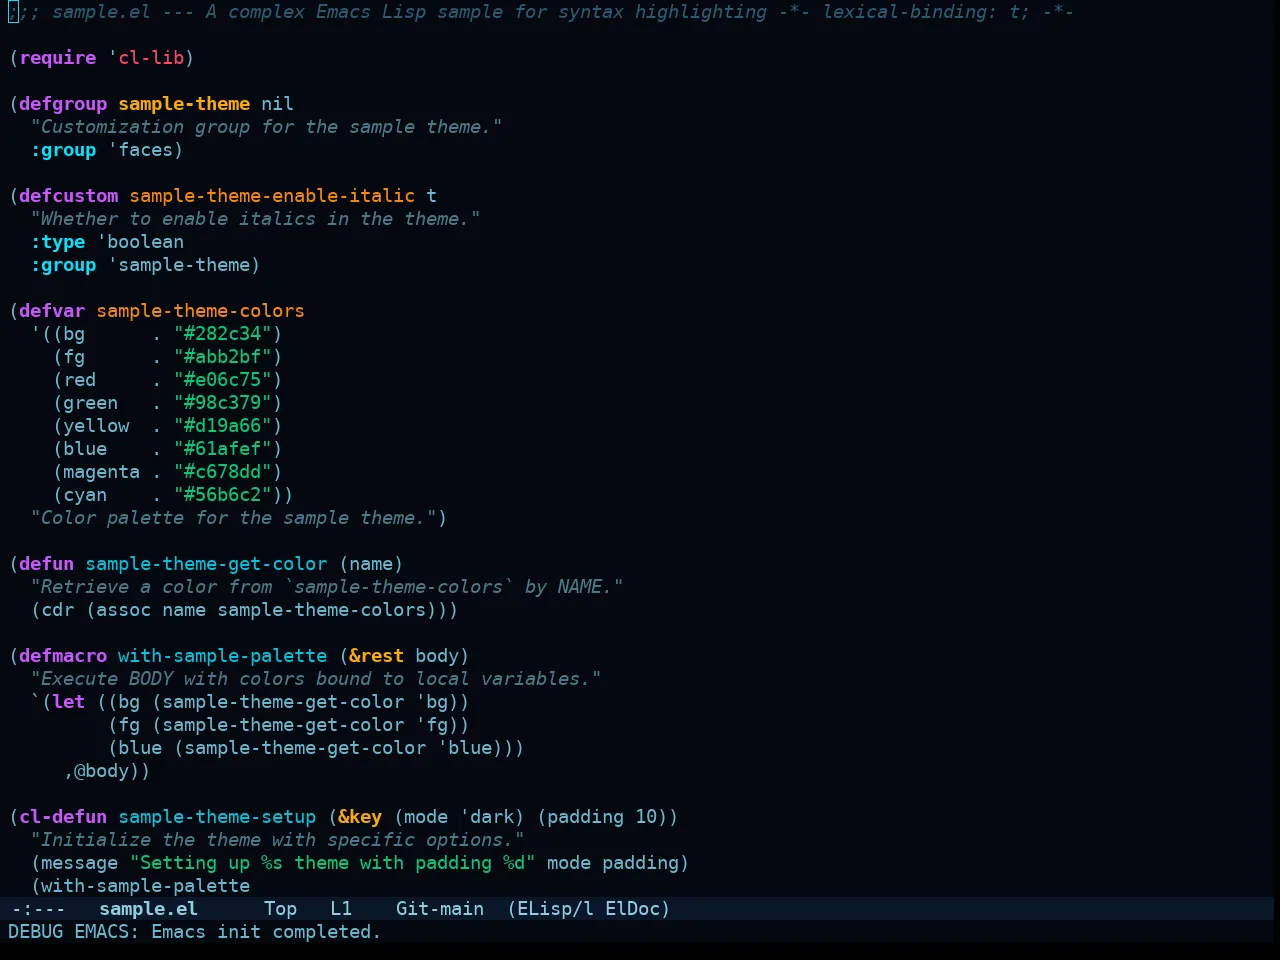The width and height of the screenshot is (1280, 960).
Task: Click the &key keyword
Action: click(360, 816)
